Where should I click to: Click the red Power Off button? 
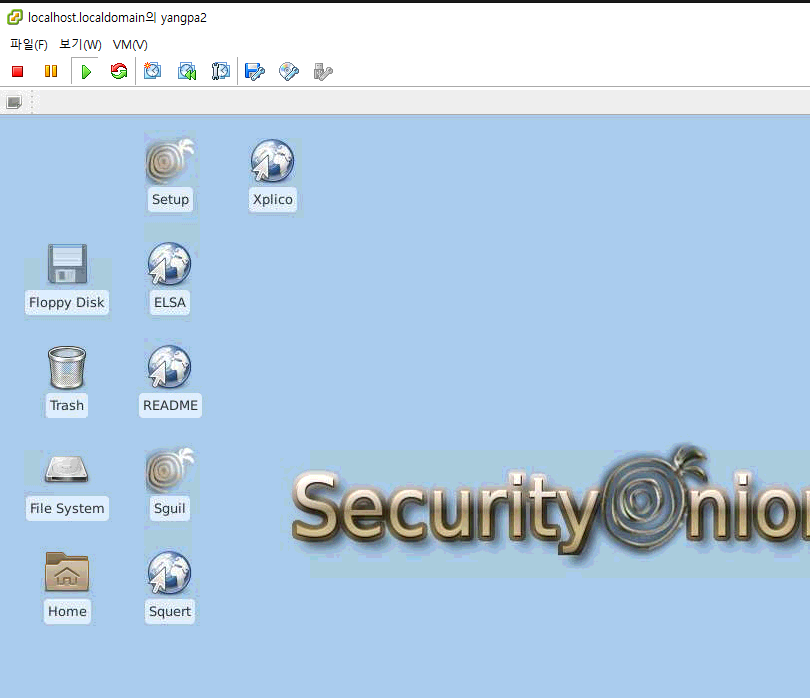pos(18,71)
